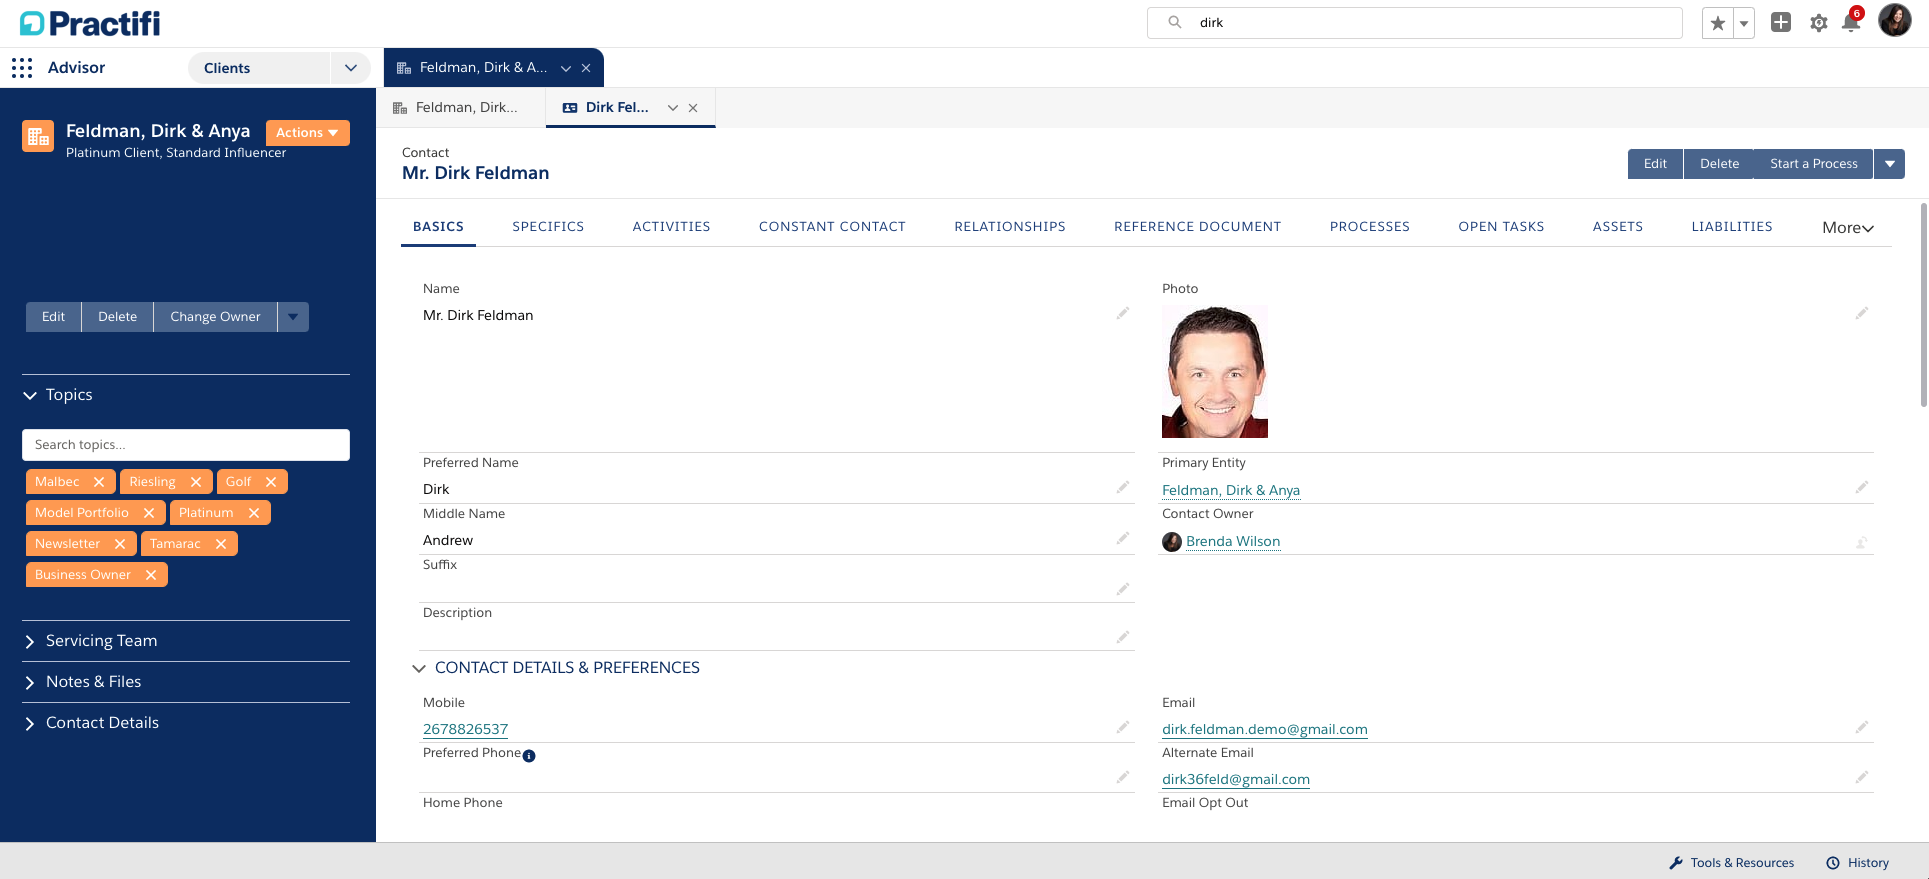Open the Liabilities tab

1731,227
